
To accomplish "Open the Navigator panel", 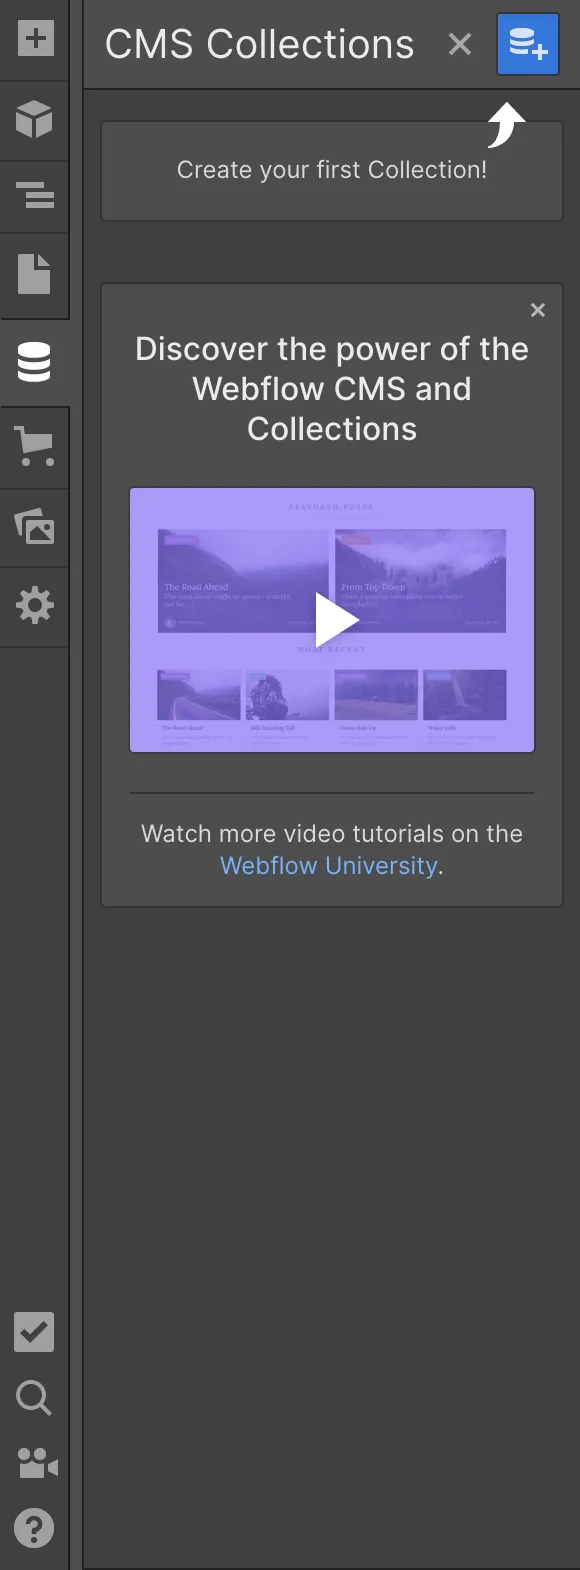I will pyautogui.click(x=34, y=196).
